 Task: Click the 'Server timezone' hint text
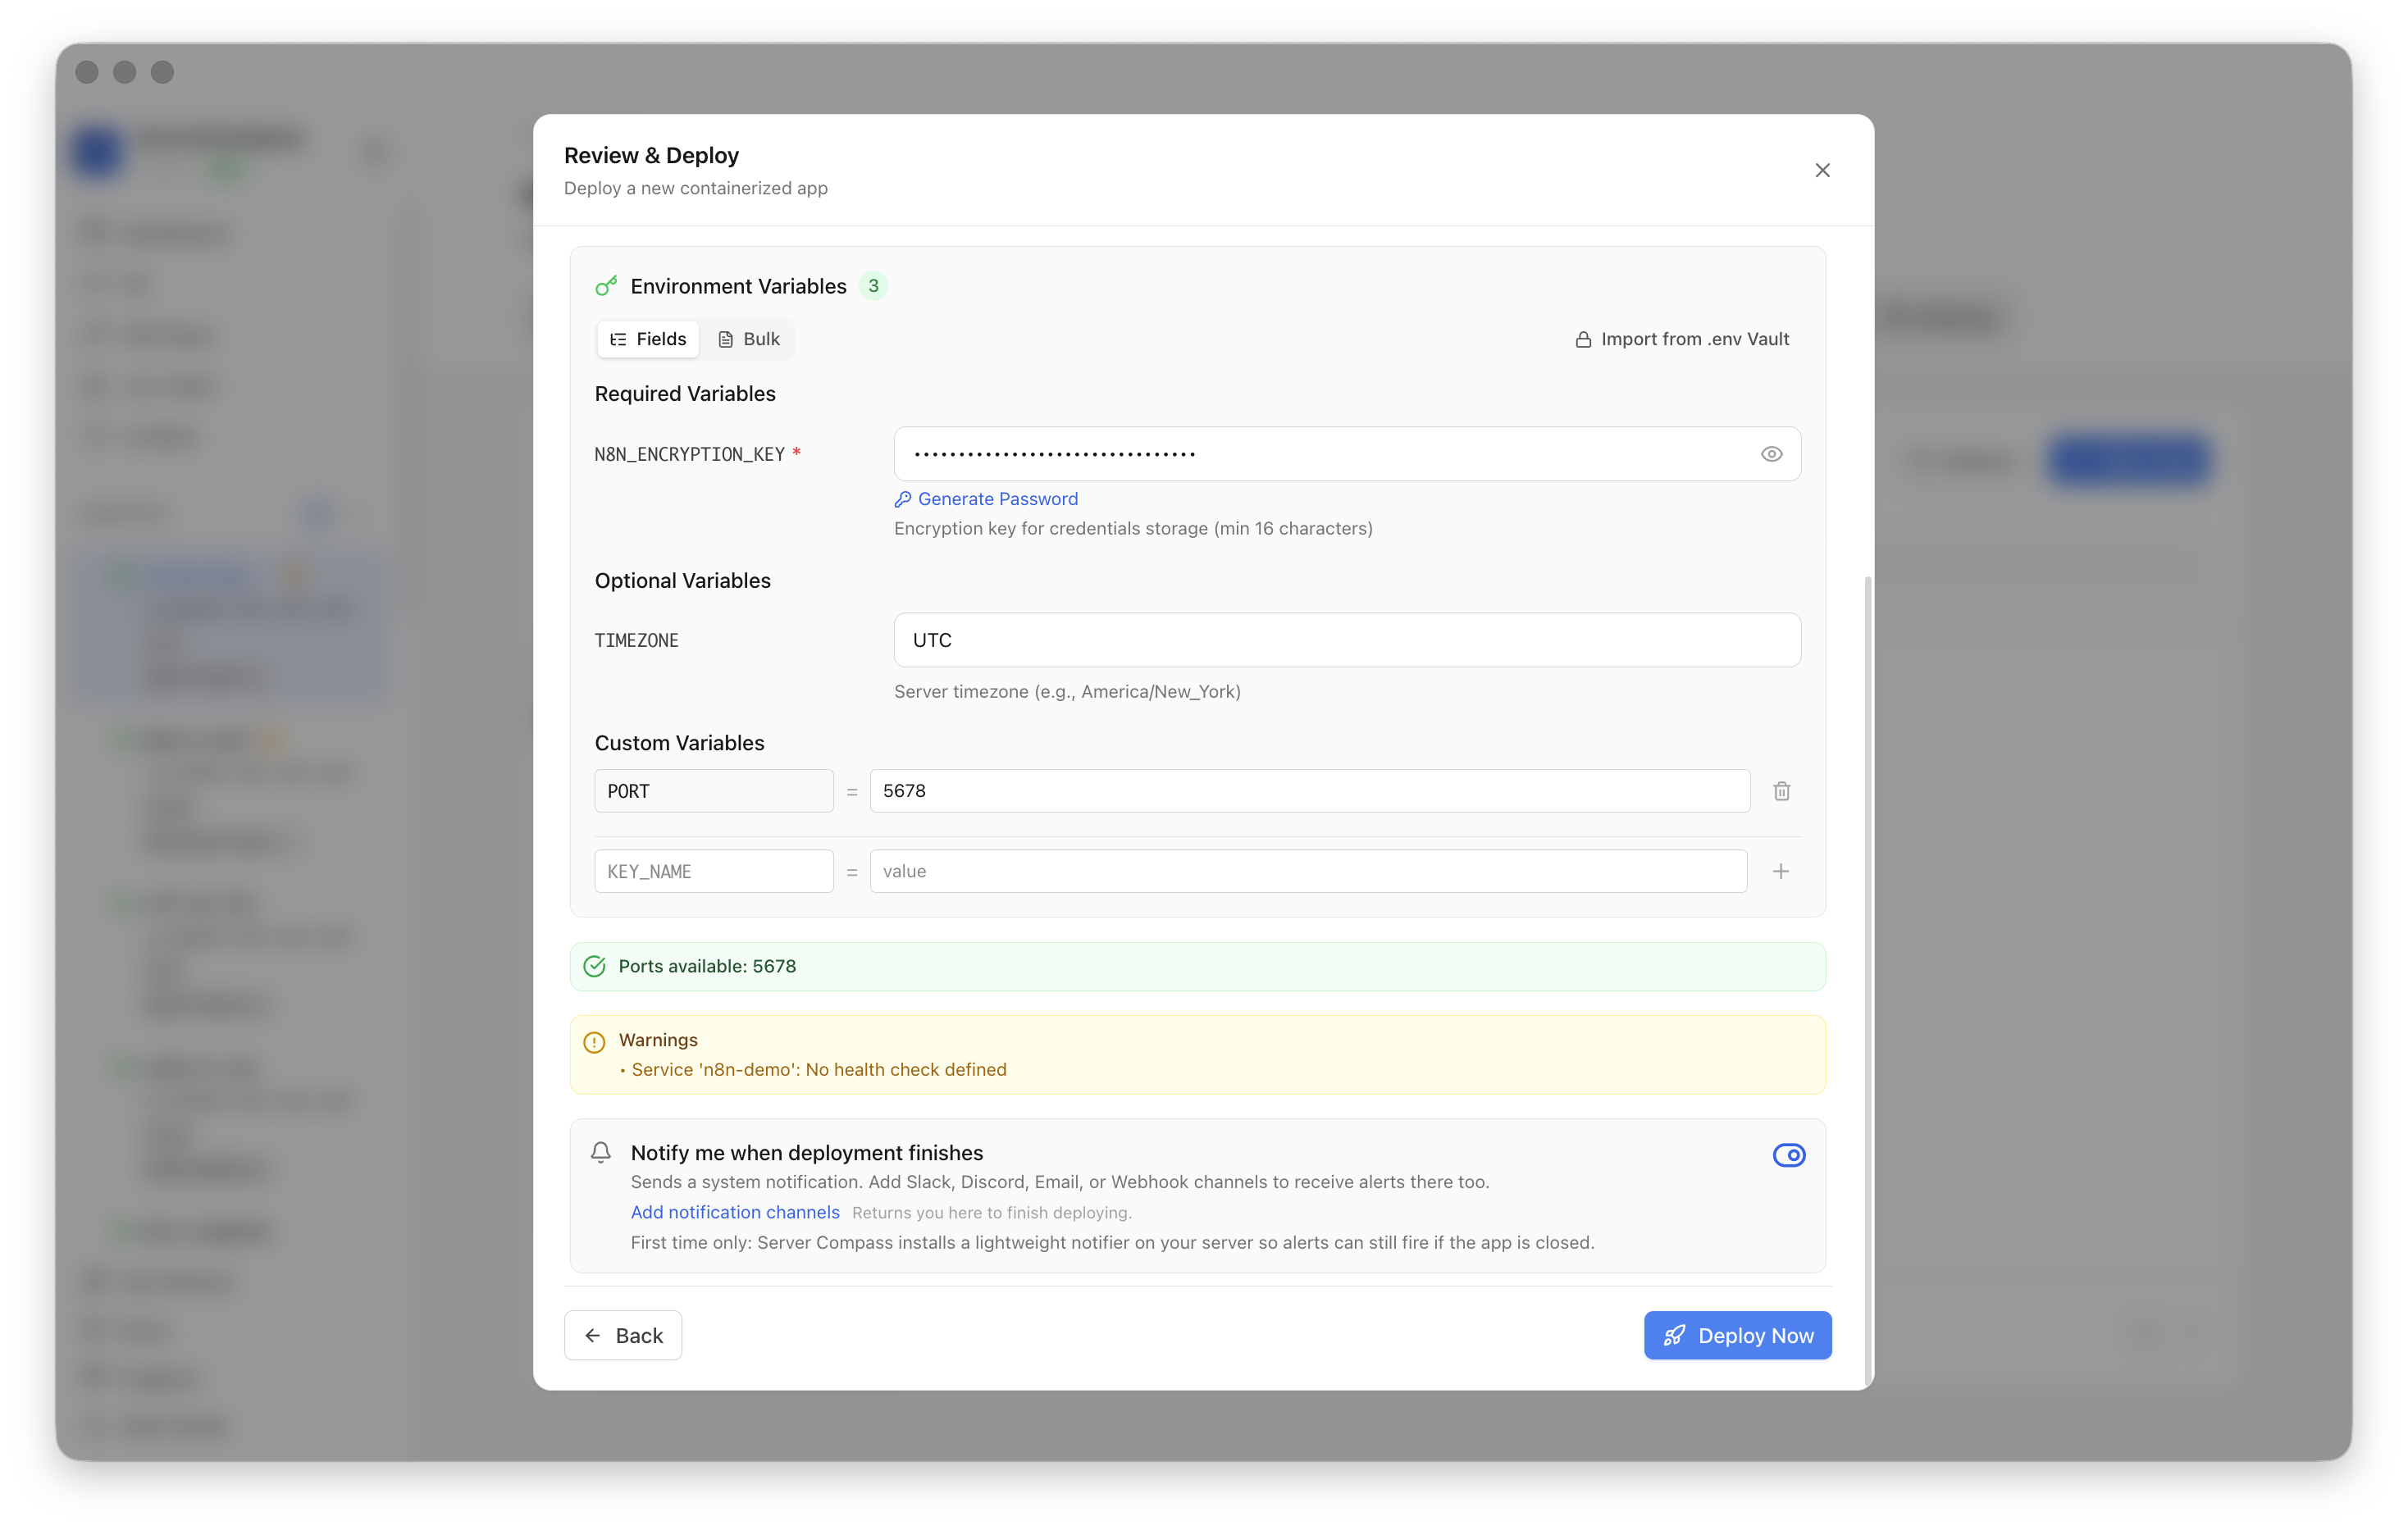coord(1067,692)
